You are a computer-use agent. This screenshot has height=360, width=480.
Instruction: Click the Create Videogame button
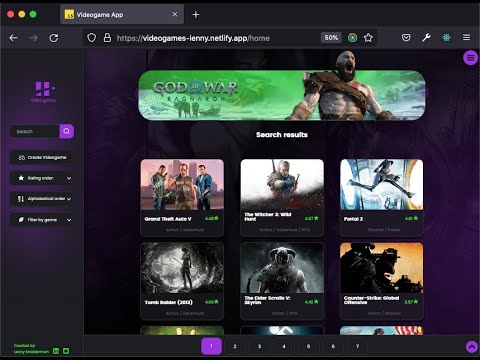[x=42, y=157]
